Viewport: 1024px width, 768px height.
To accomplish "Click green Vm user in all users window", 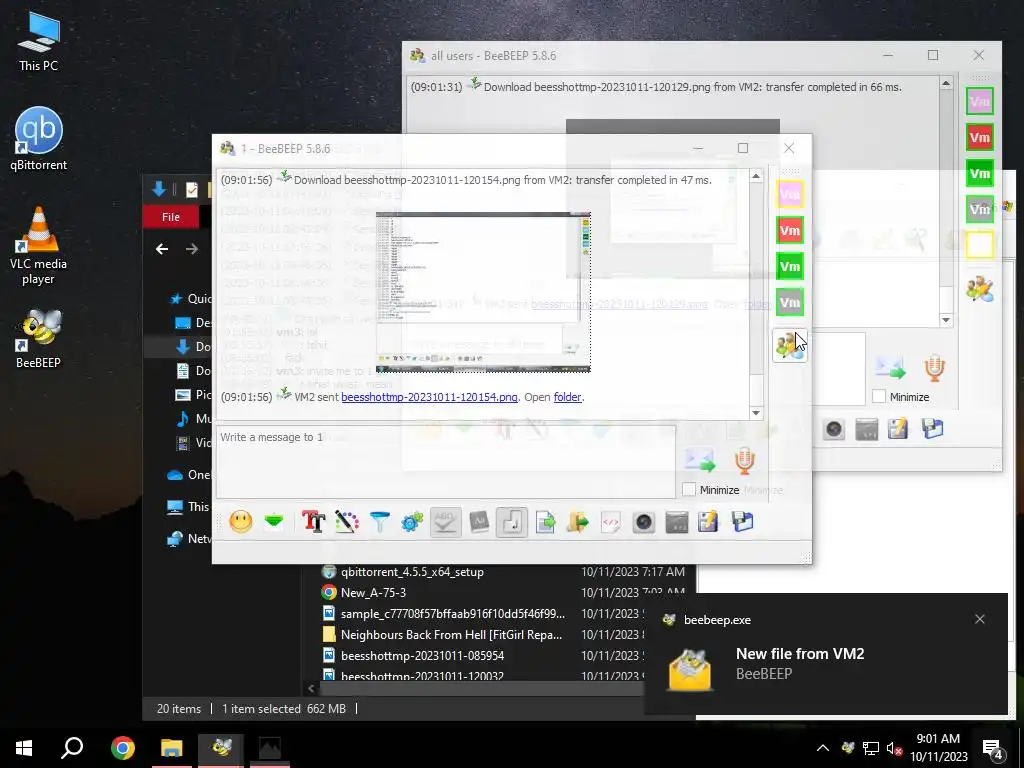I will point(980,173).
